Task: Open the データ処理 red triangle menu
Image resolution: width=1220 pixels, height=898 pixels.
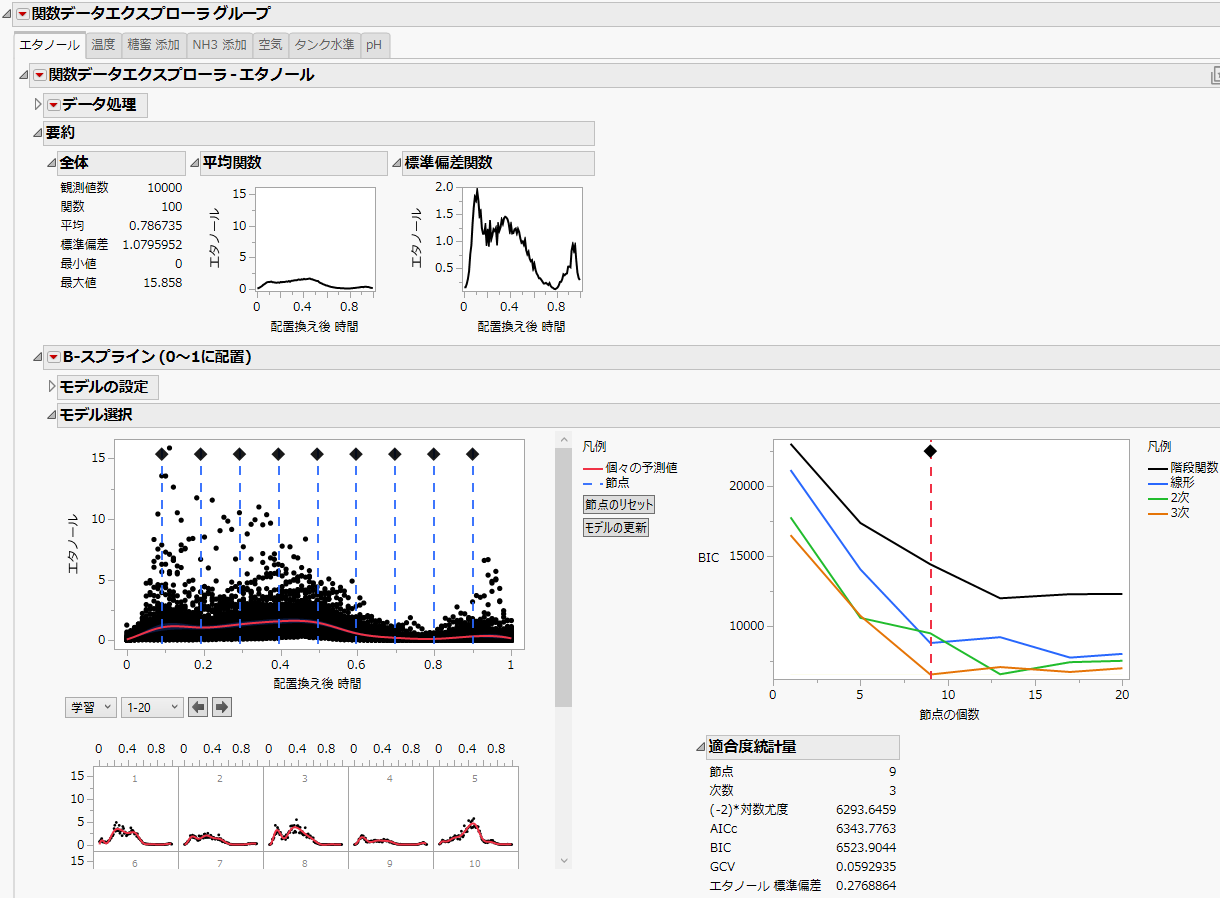Action: click(x=53, y=104)
